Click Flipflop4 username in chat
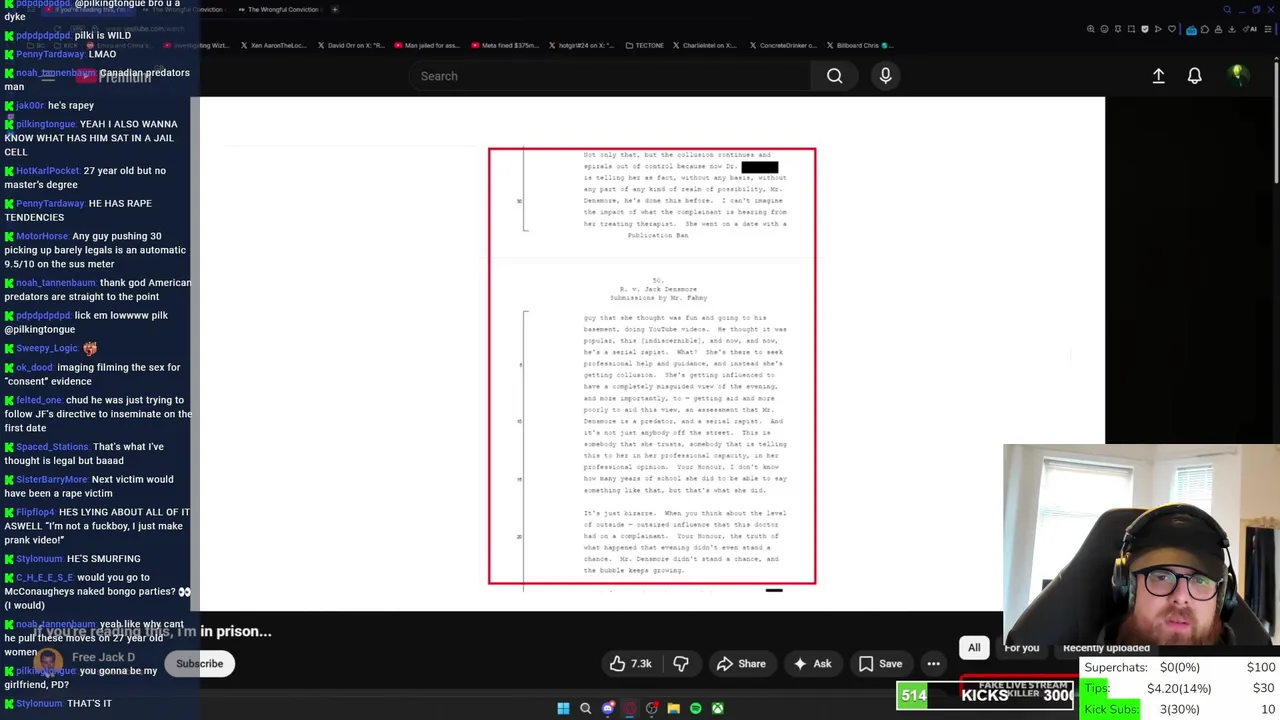1280x720 pixels. [35, 512]
